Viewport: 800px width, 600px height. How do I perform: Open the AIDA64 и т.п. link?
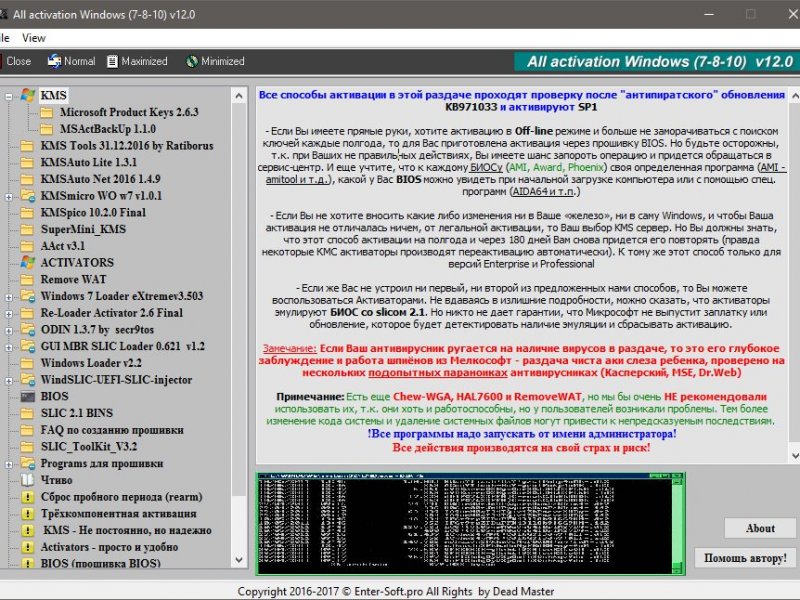coord(545,191)
